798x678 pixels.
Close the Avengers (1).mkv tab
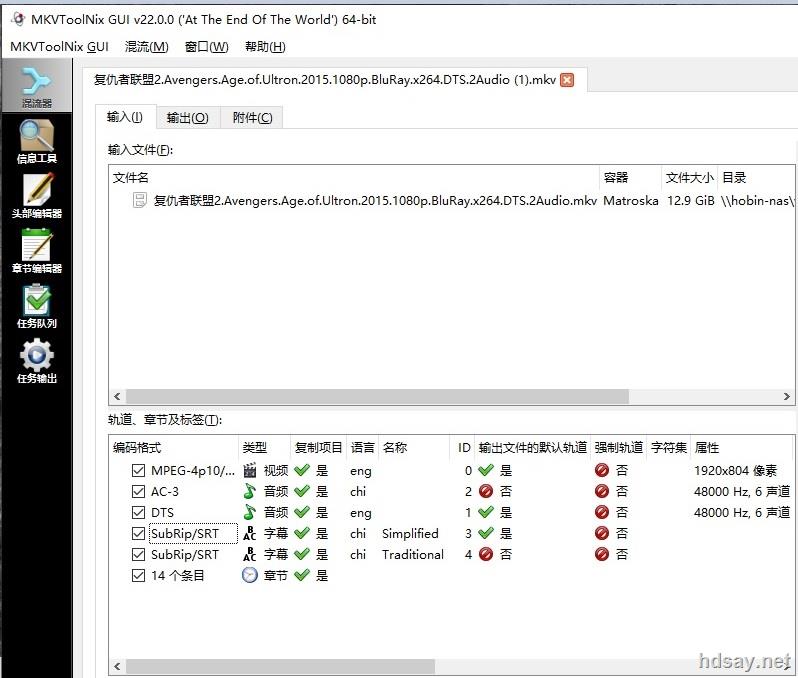pos(567,80)
